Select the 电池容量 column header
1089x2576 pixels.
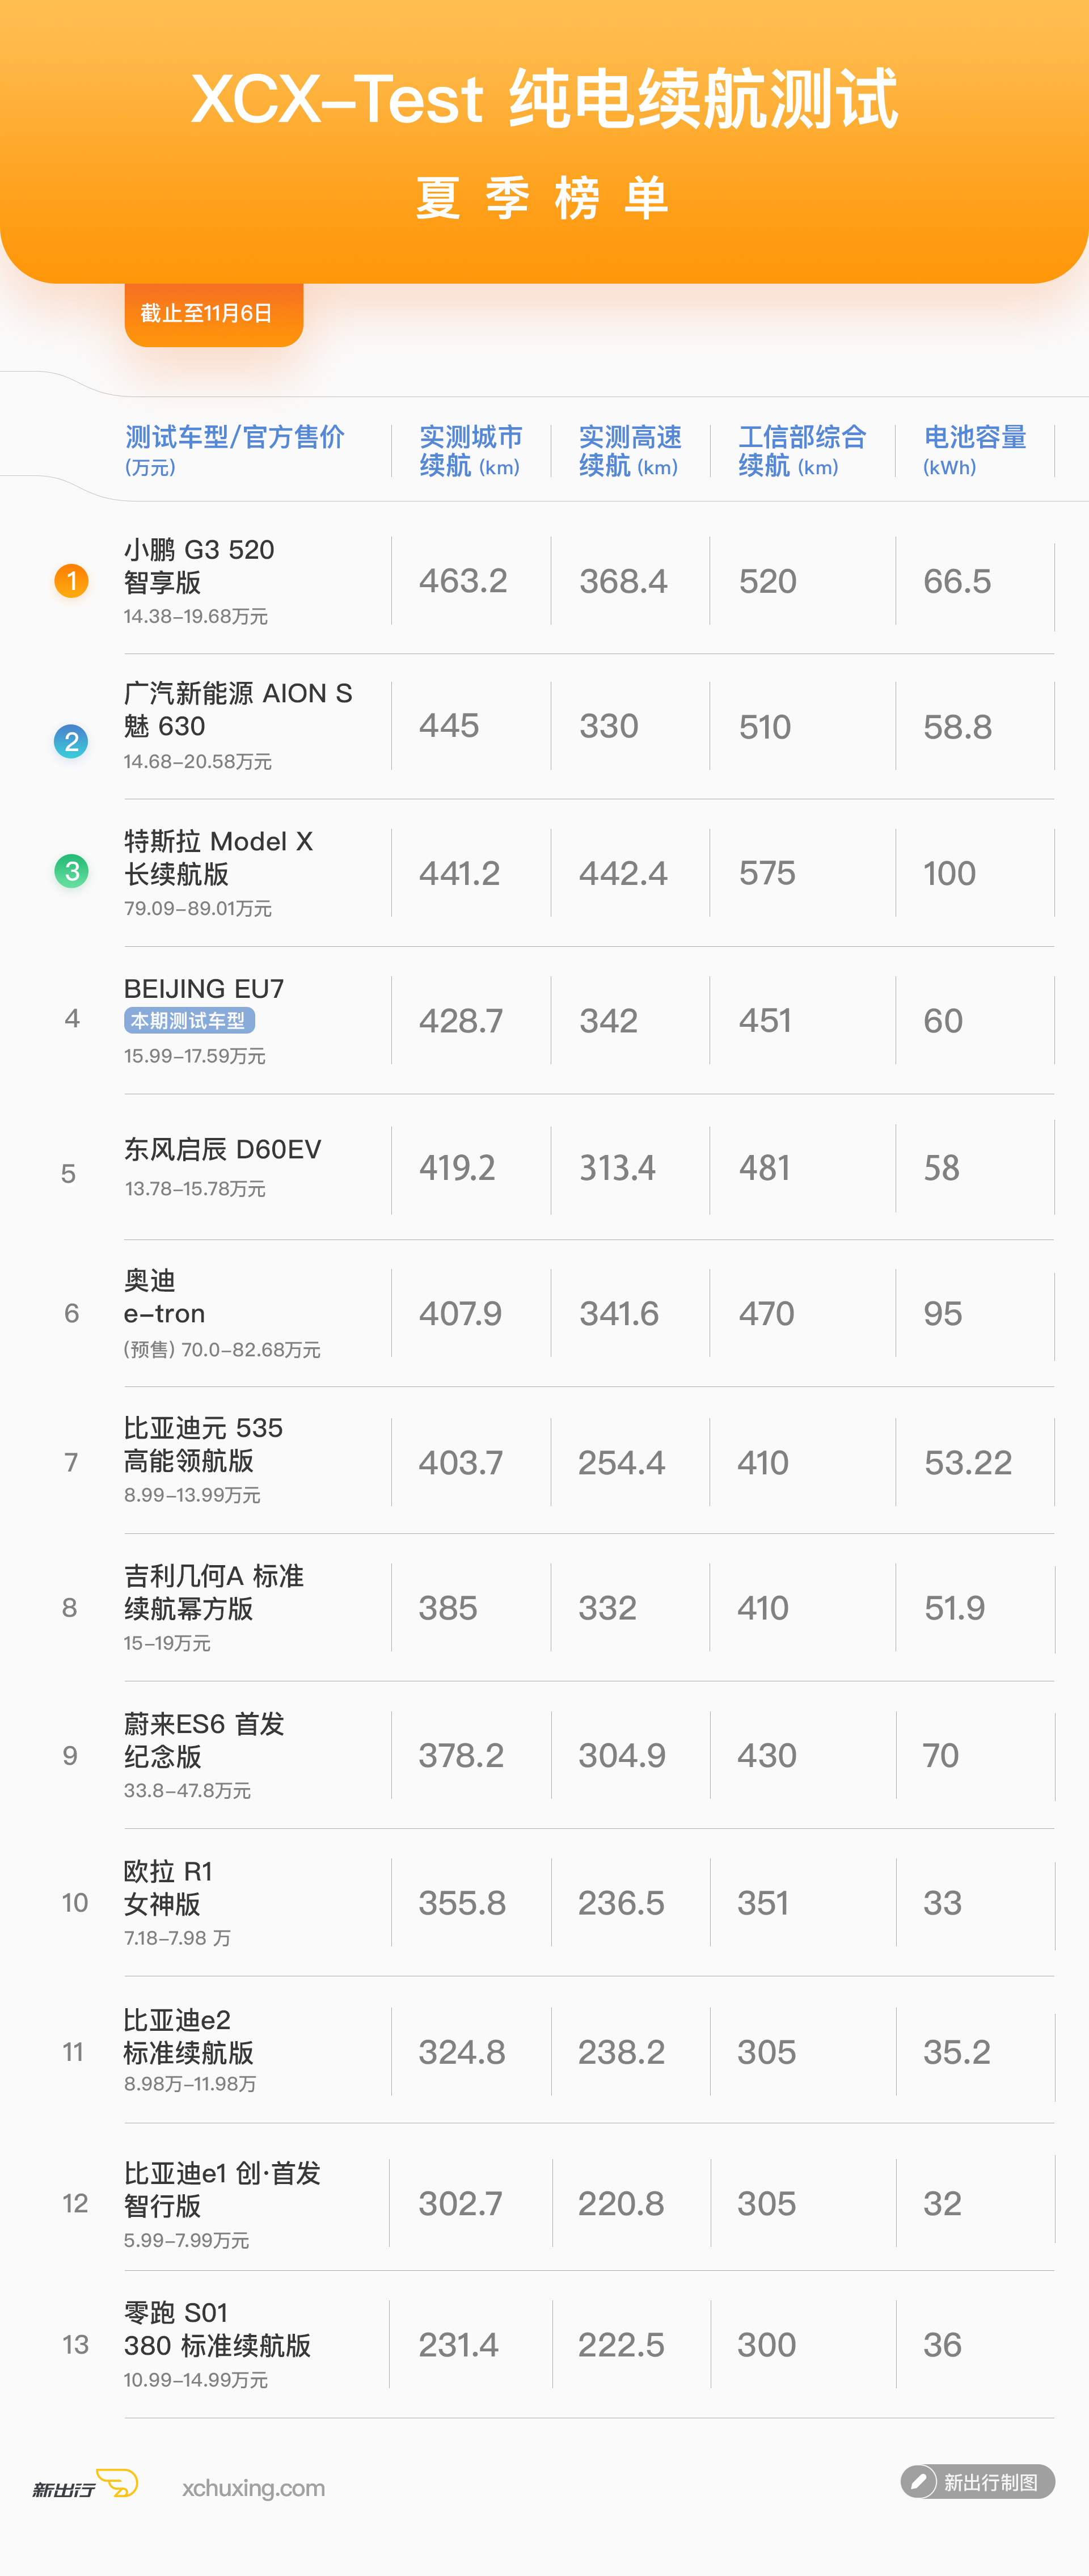click(x=975, y=451)
